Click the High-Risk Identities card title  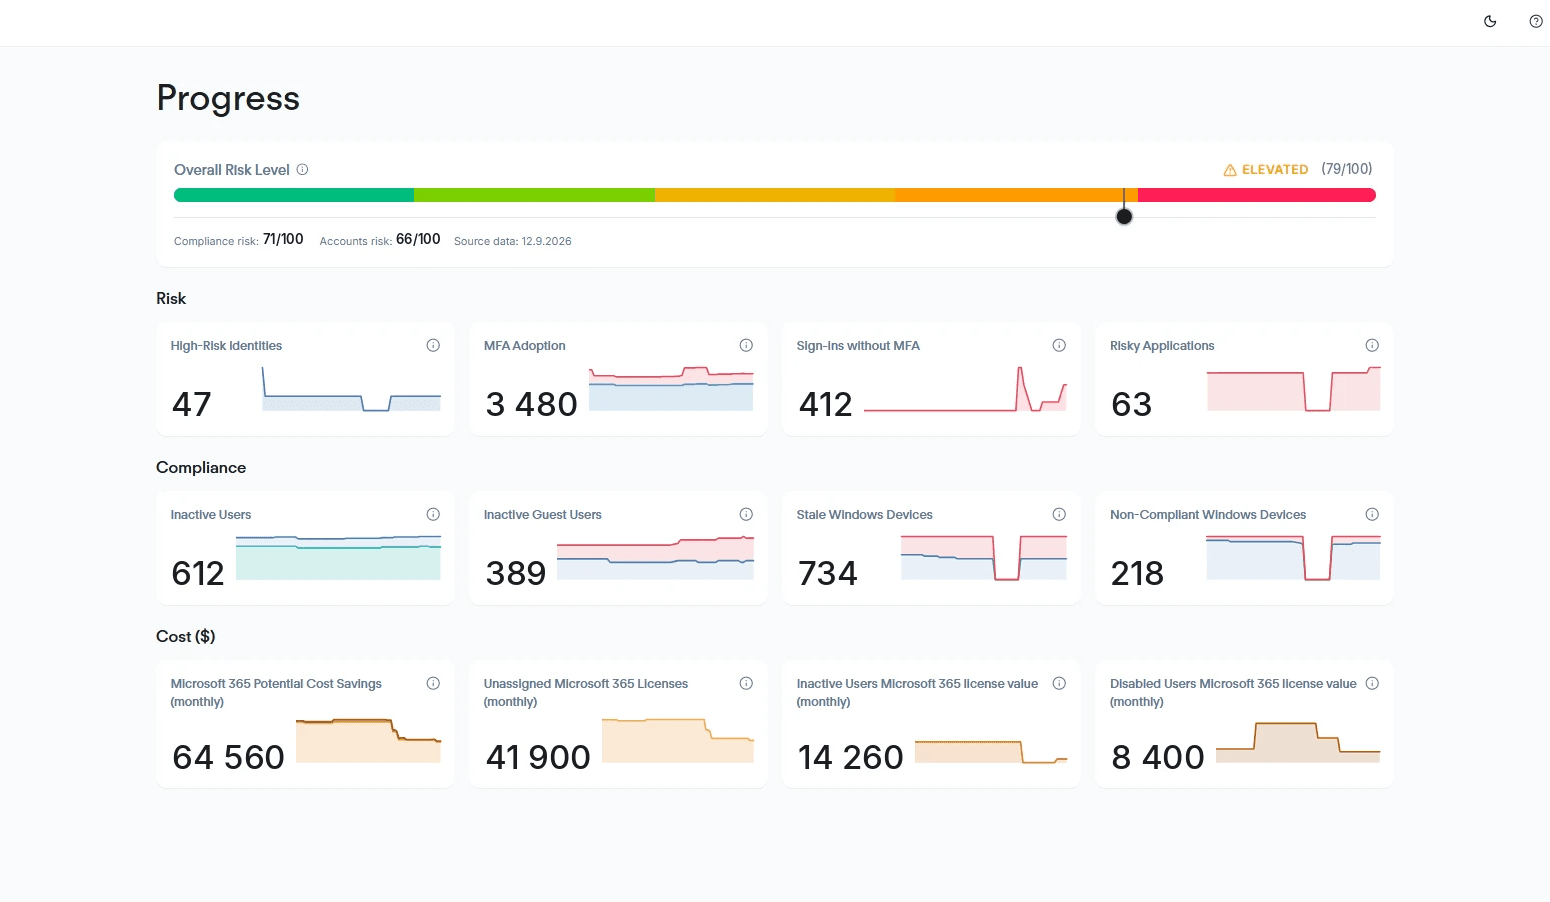[x=226, y=346]
